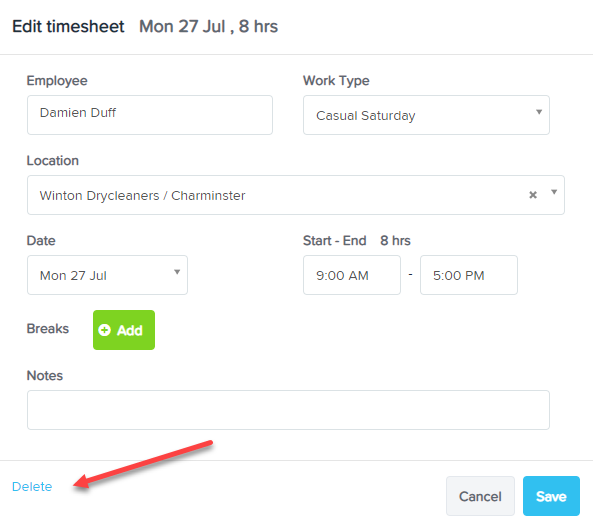
Task: Click the Edit timesheet heading
Action: pyautogui.click(x=68, y=27)
